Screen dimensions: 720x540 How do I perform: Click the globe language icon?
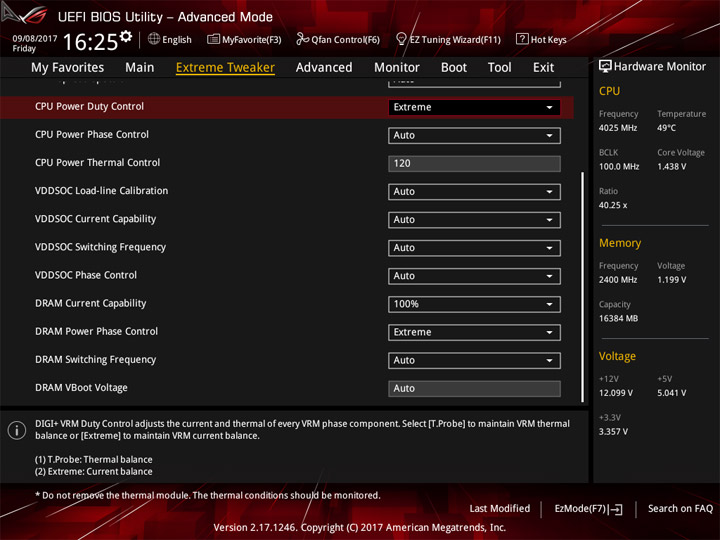click(x=154, y=39)
